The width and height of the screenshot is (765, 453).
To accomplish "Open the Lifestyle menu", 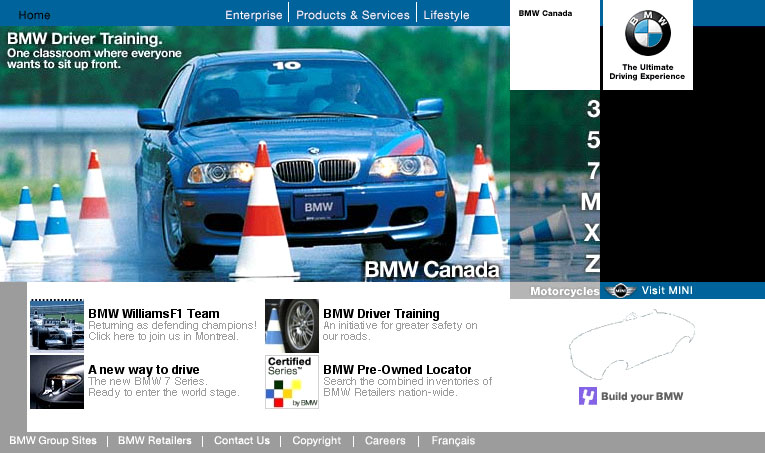I will [x=446, y=15].
